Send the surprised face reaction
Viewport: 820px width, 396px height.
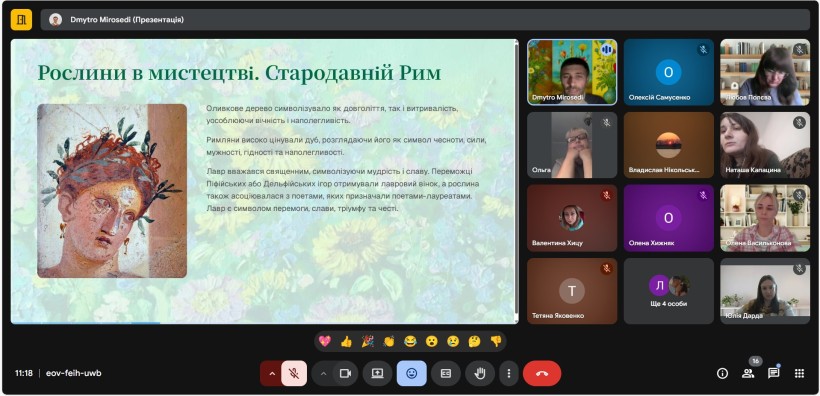coord(431,342)
